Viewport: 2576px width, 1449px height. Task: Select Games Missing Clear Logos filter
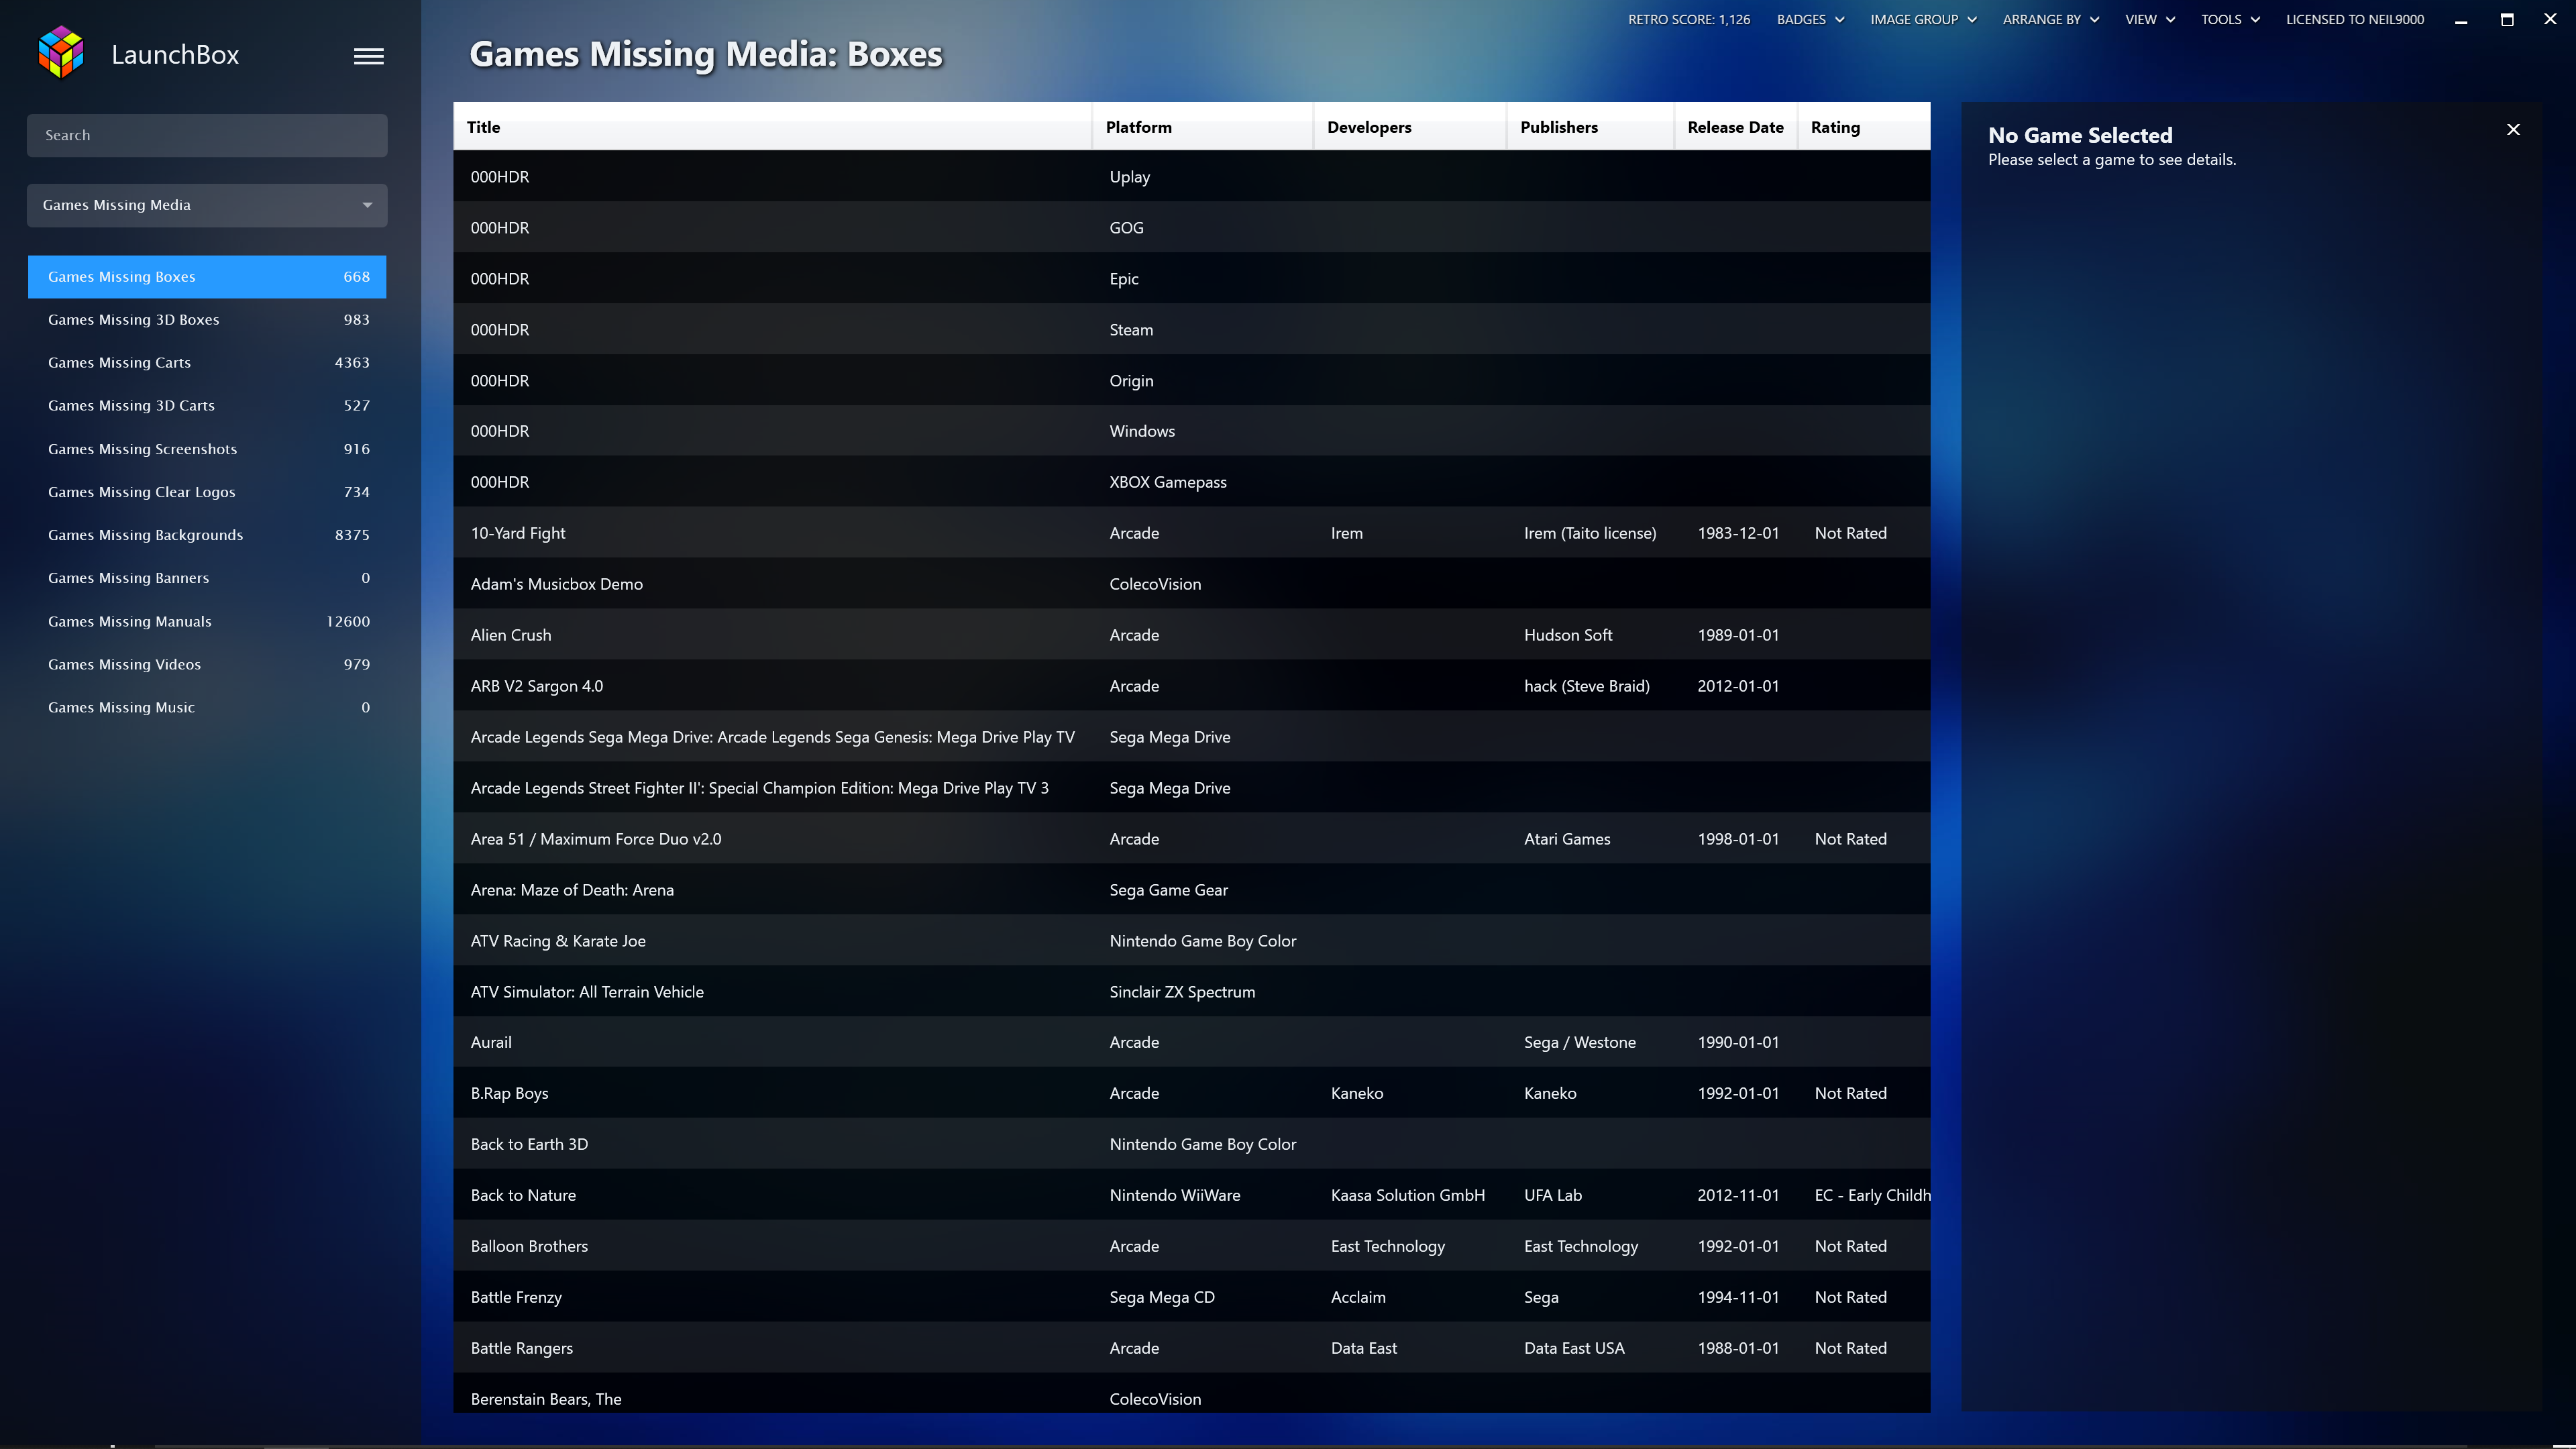(x=207, y=492)
